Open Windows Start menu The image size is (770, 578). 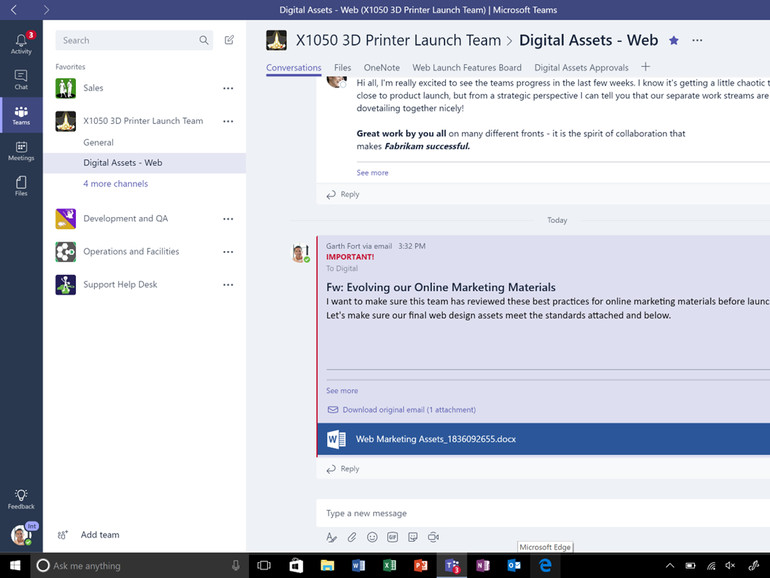[15, 566]
